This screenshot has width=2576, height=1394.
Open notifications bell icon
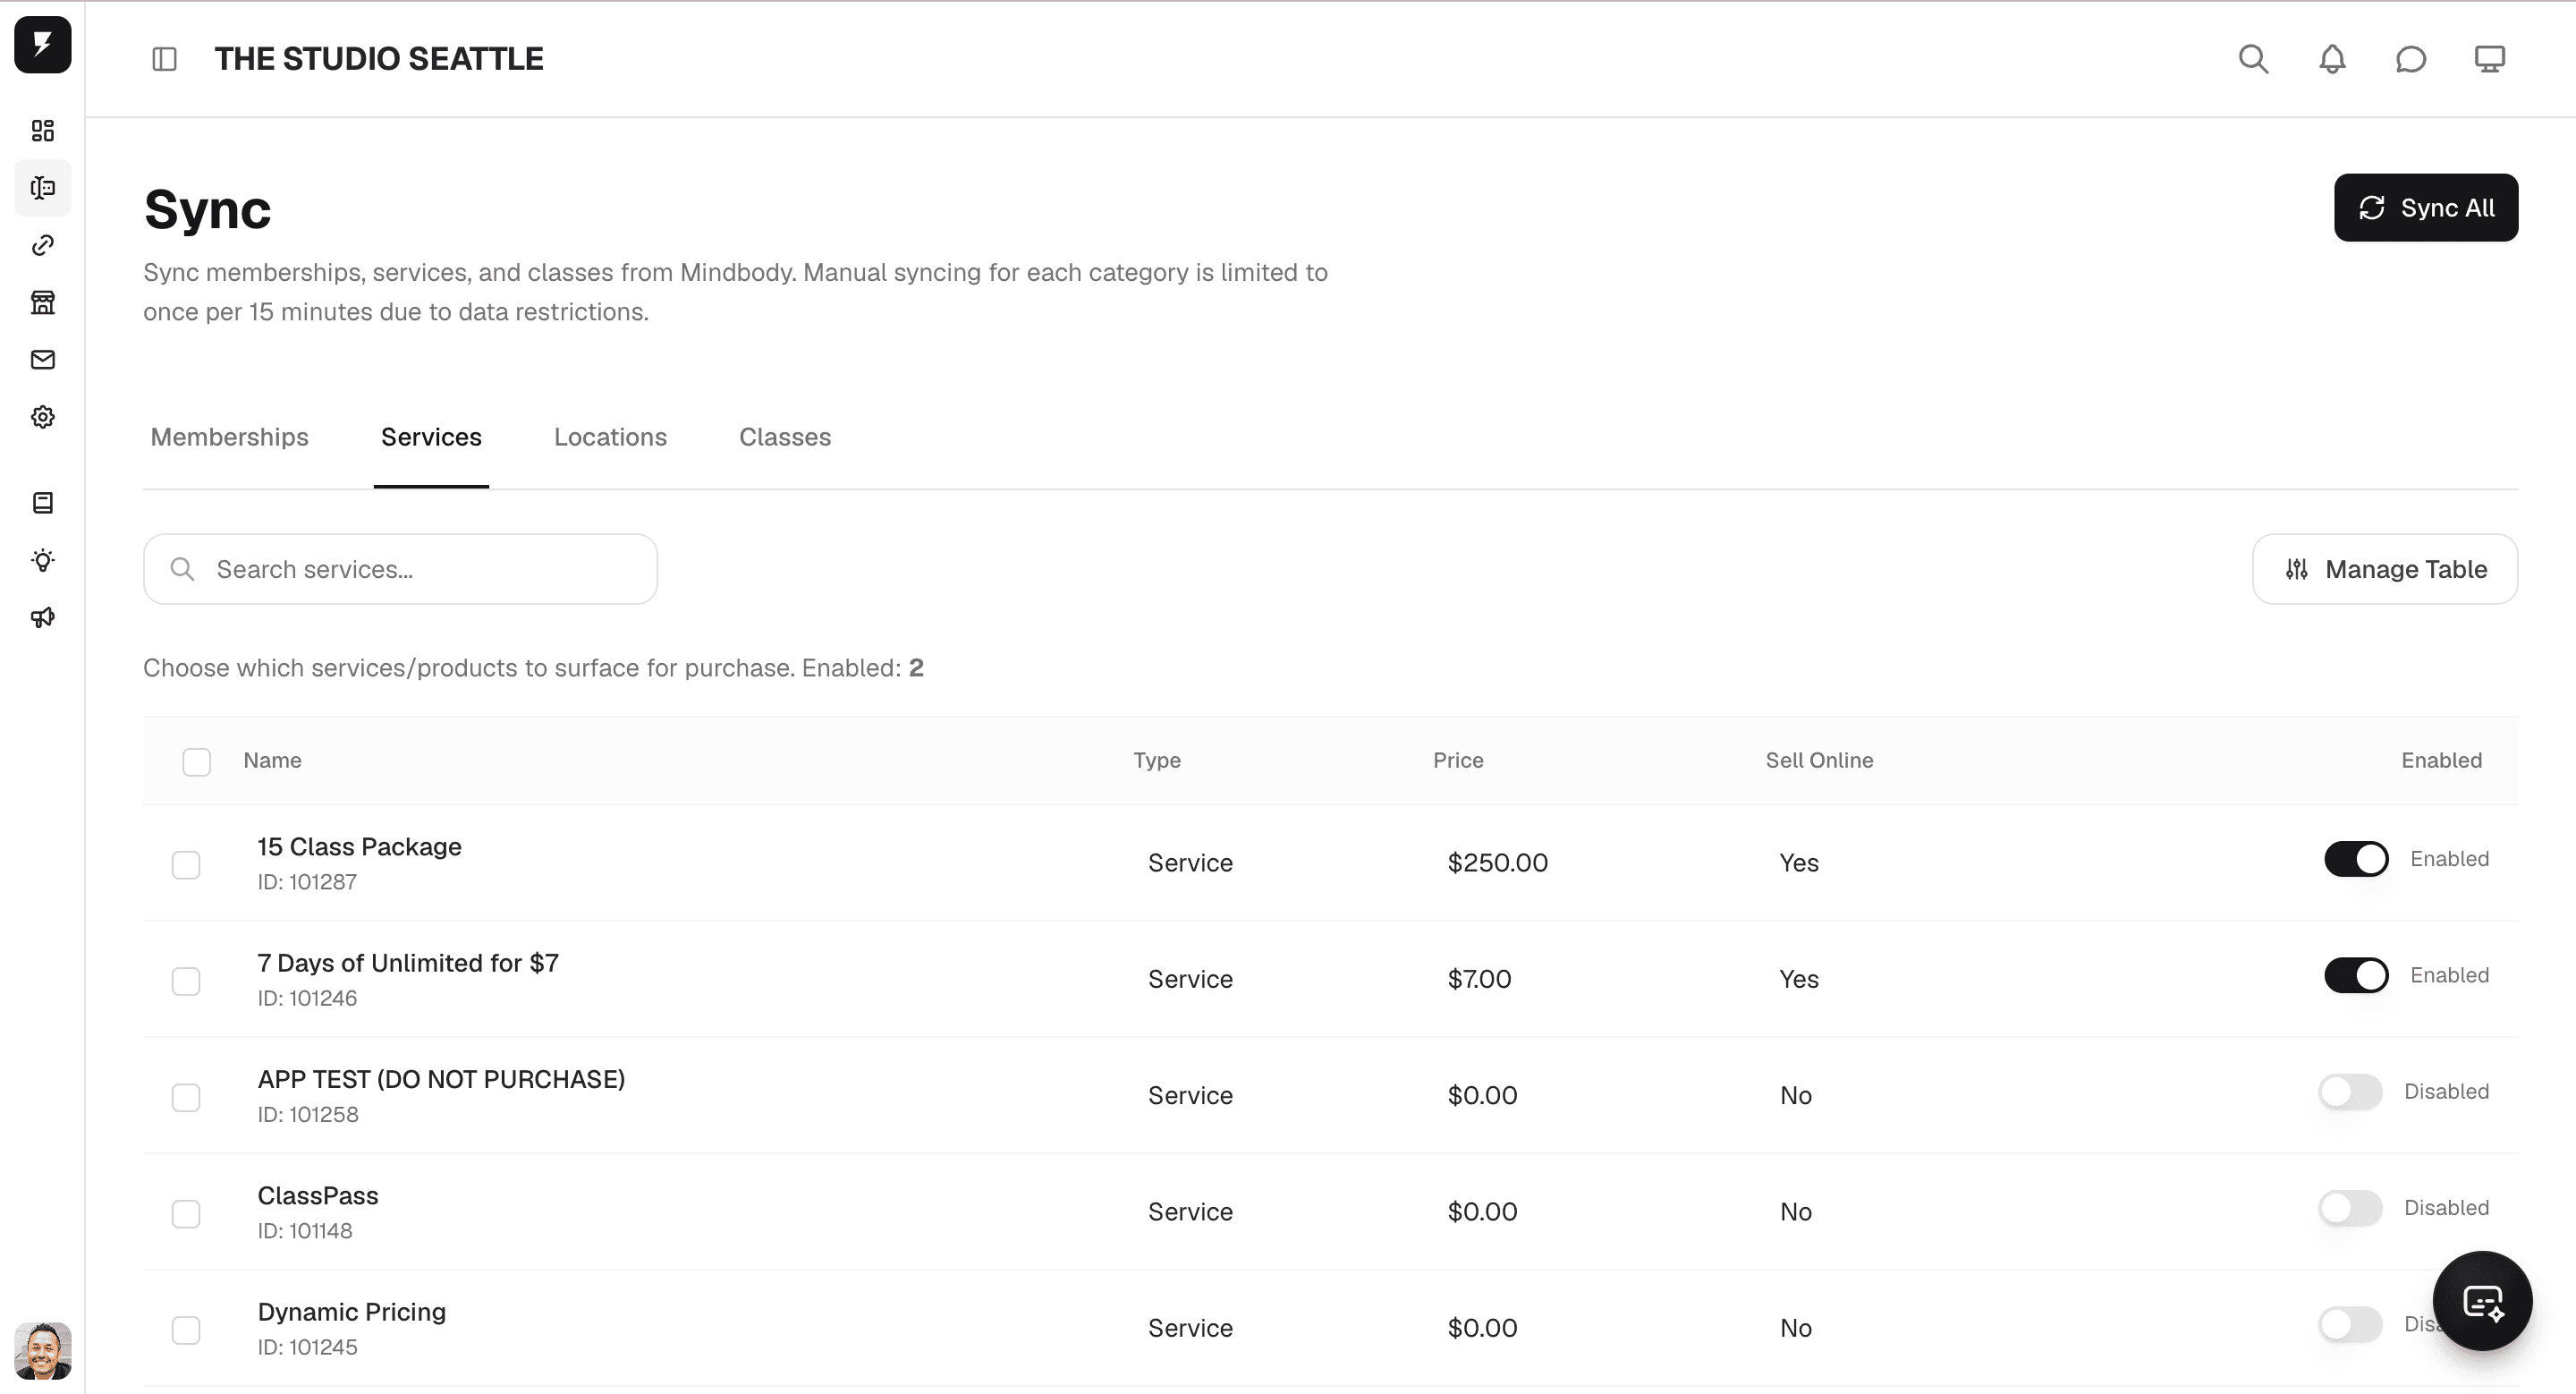click(2332, 59)
